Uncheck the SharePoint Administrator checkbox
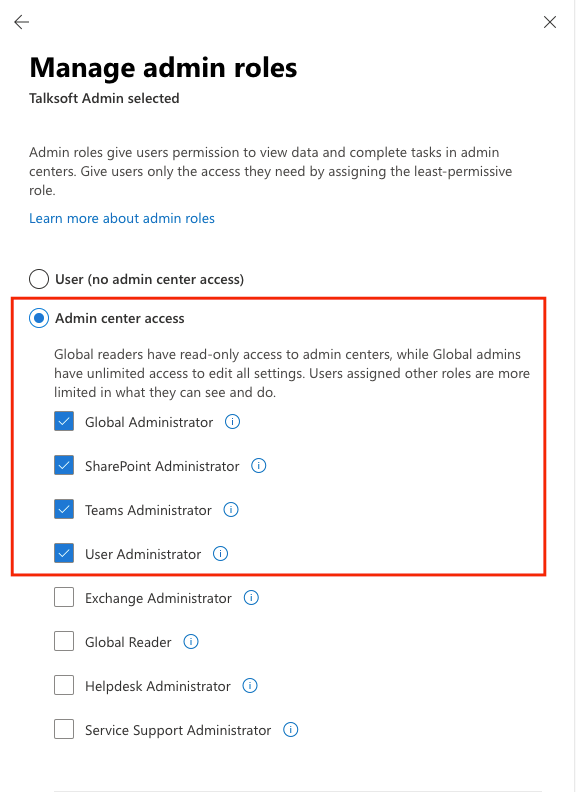576x792 pixels. pos(64,465)
